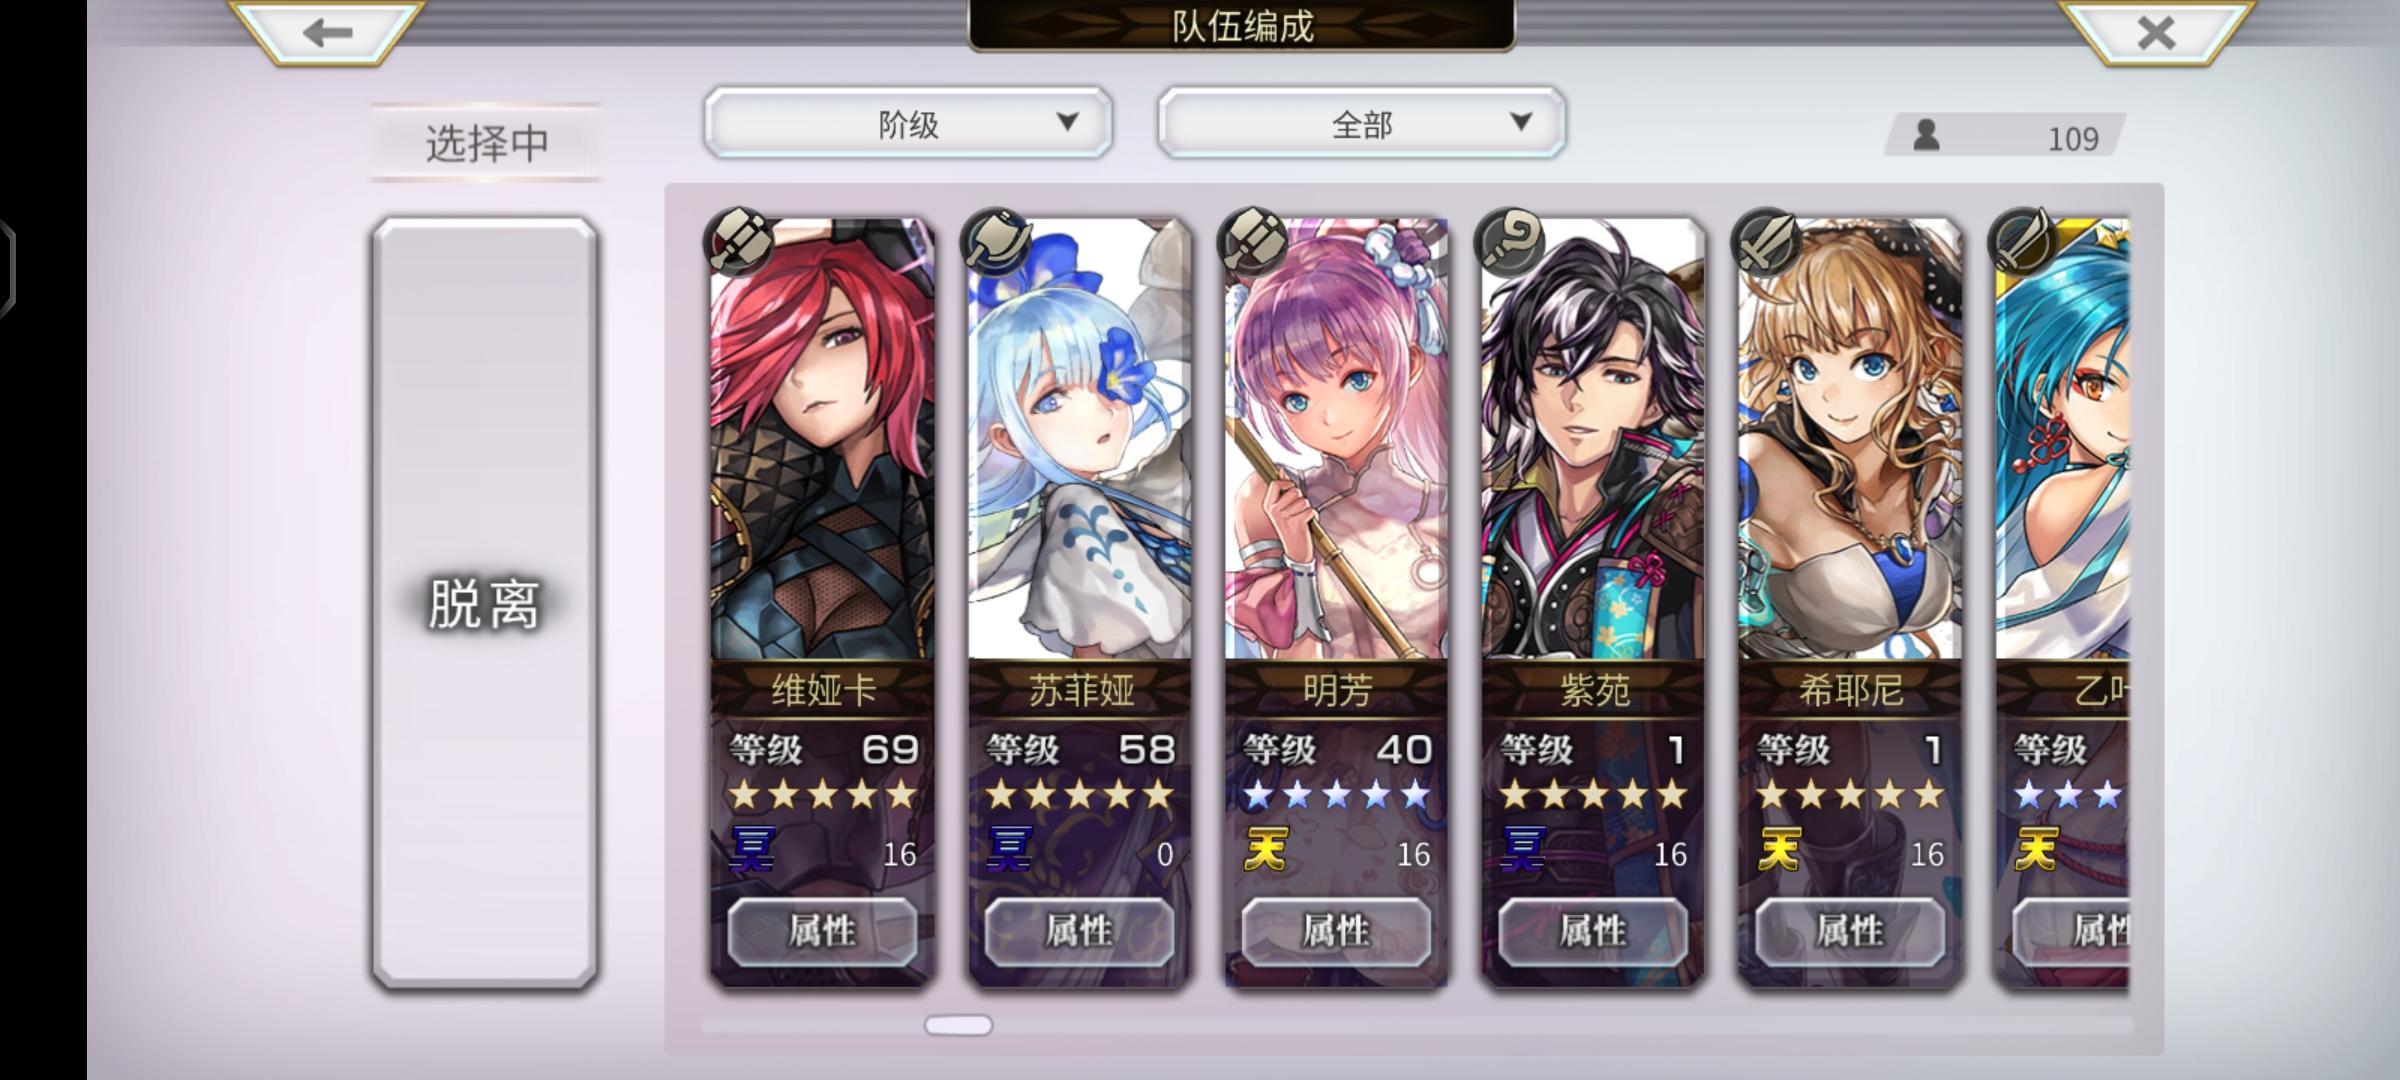Image resolution: width=2400 pixels, height=1080 pixels.
Task: Click the axe weapon icon on 苏菲娅
Action: [995, 241]
